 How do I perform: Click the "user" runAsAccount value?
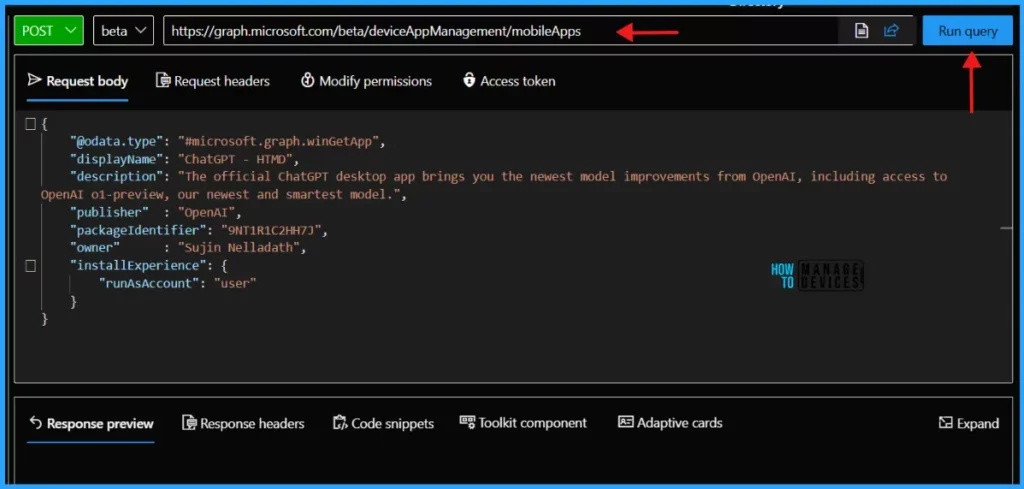(235, 283)
